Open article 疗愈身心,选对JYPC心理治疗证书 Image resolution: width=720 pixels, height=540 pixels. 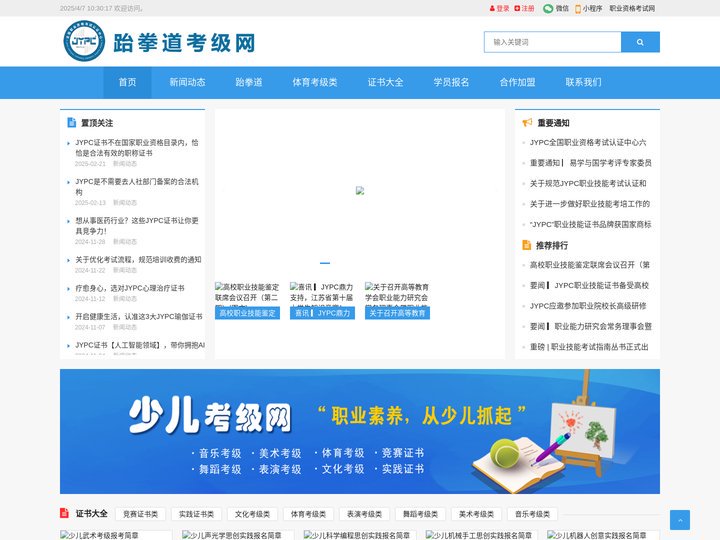point(130,288)
